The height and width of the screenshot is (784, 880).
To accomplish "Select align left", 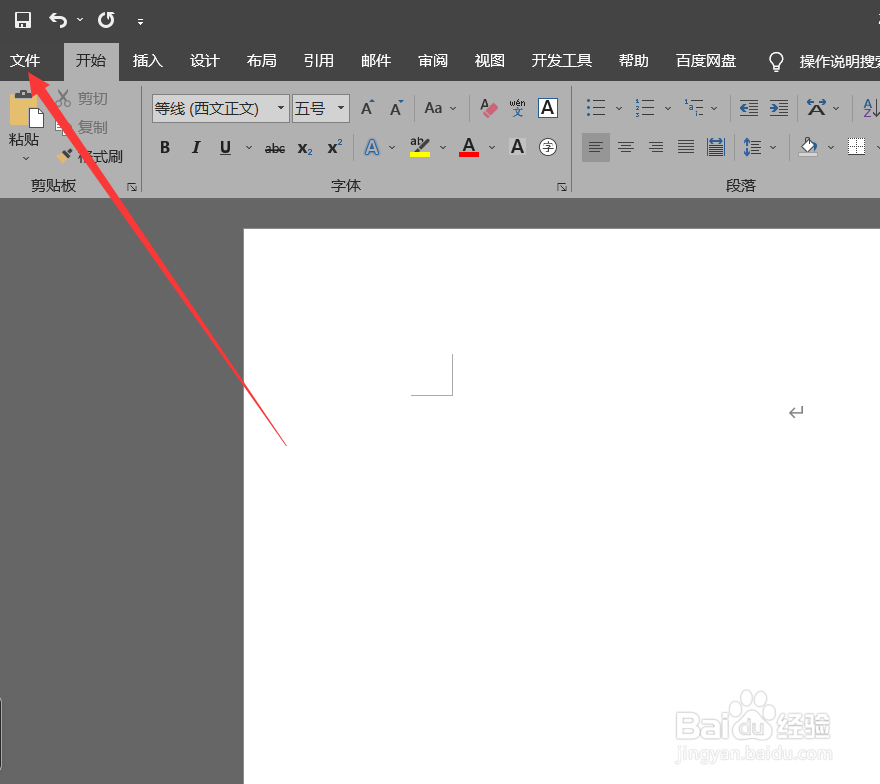I will tap(596, 148).
